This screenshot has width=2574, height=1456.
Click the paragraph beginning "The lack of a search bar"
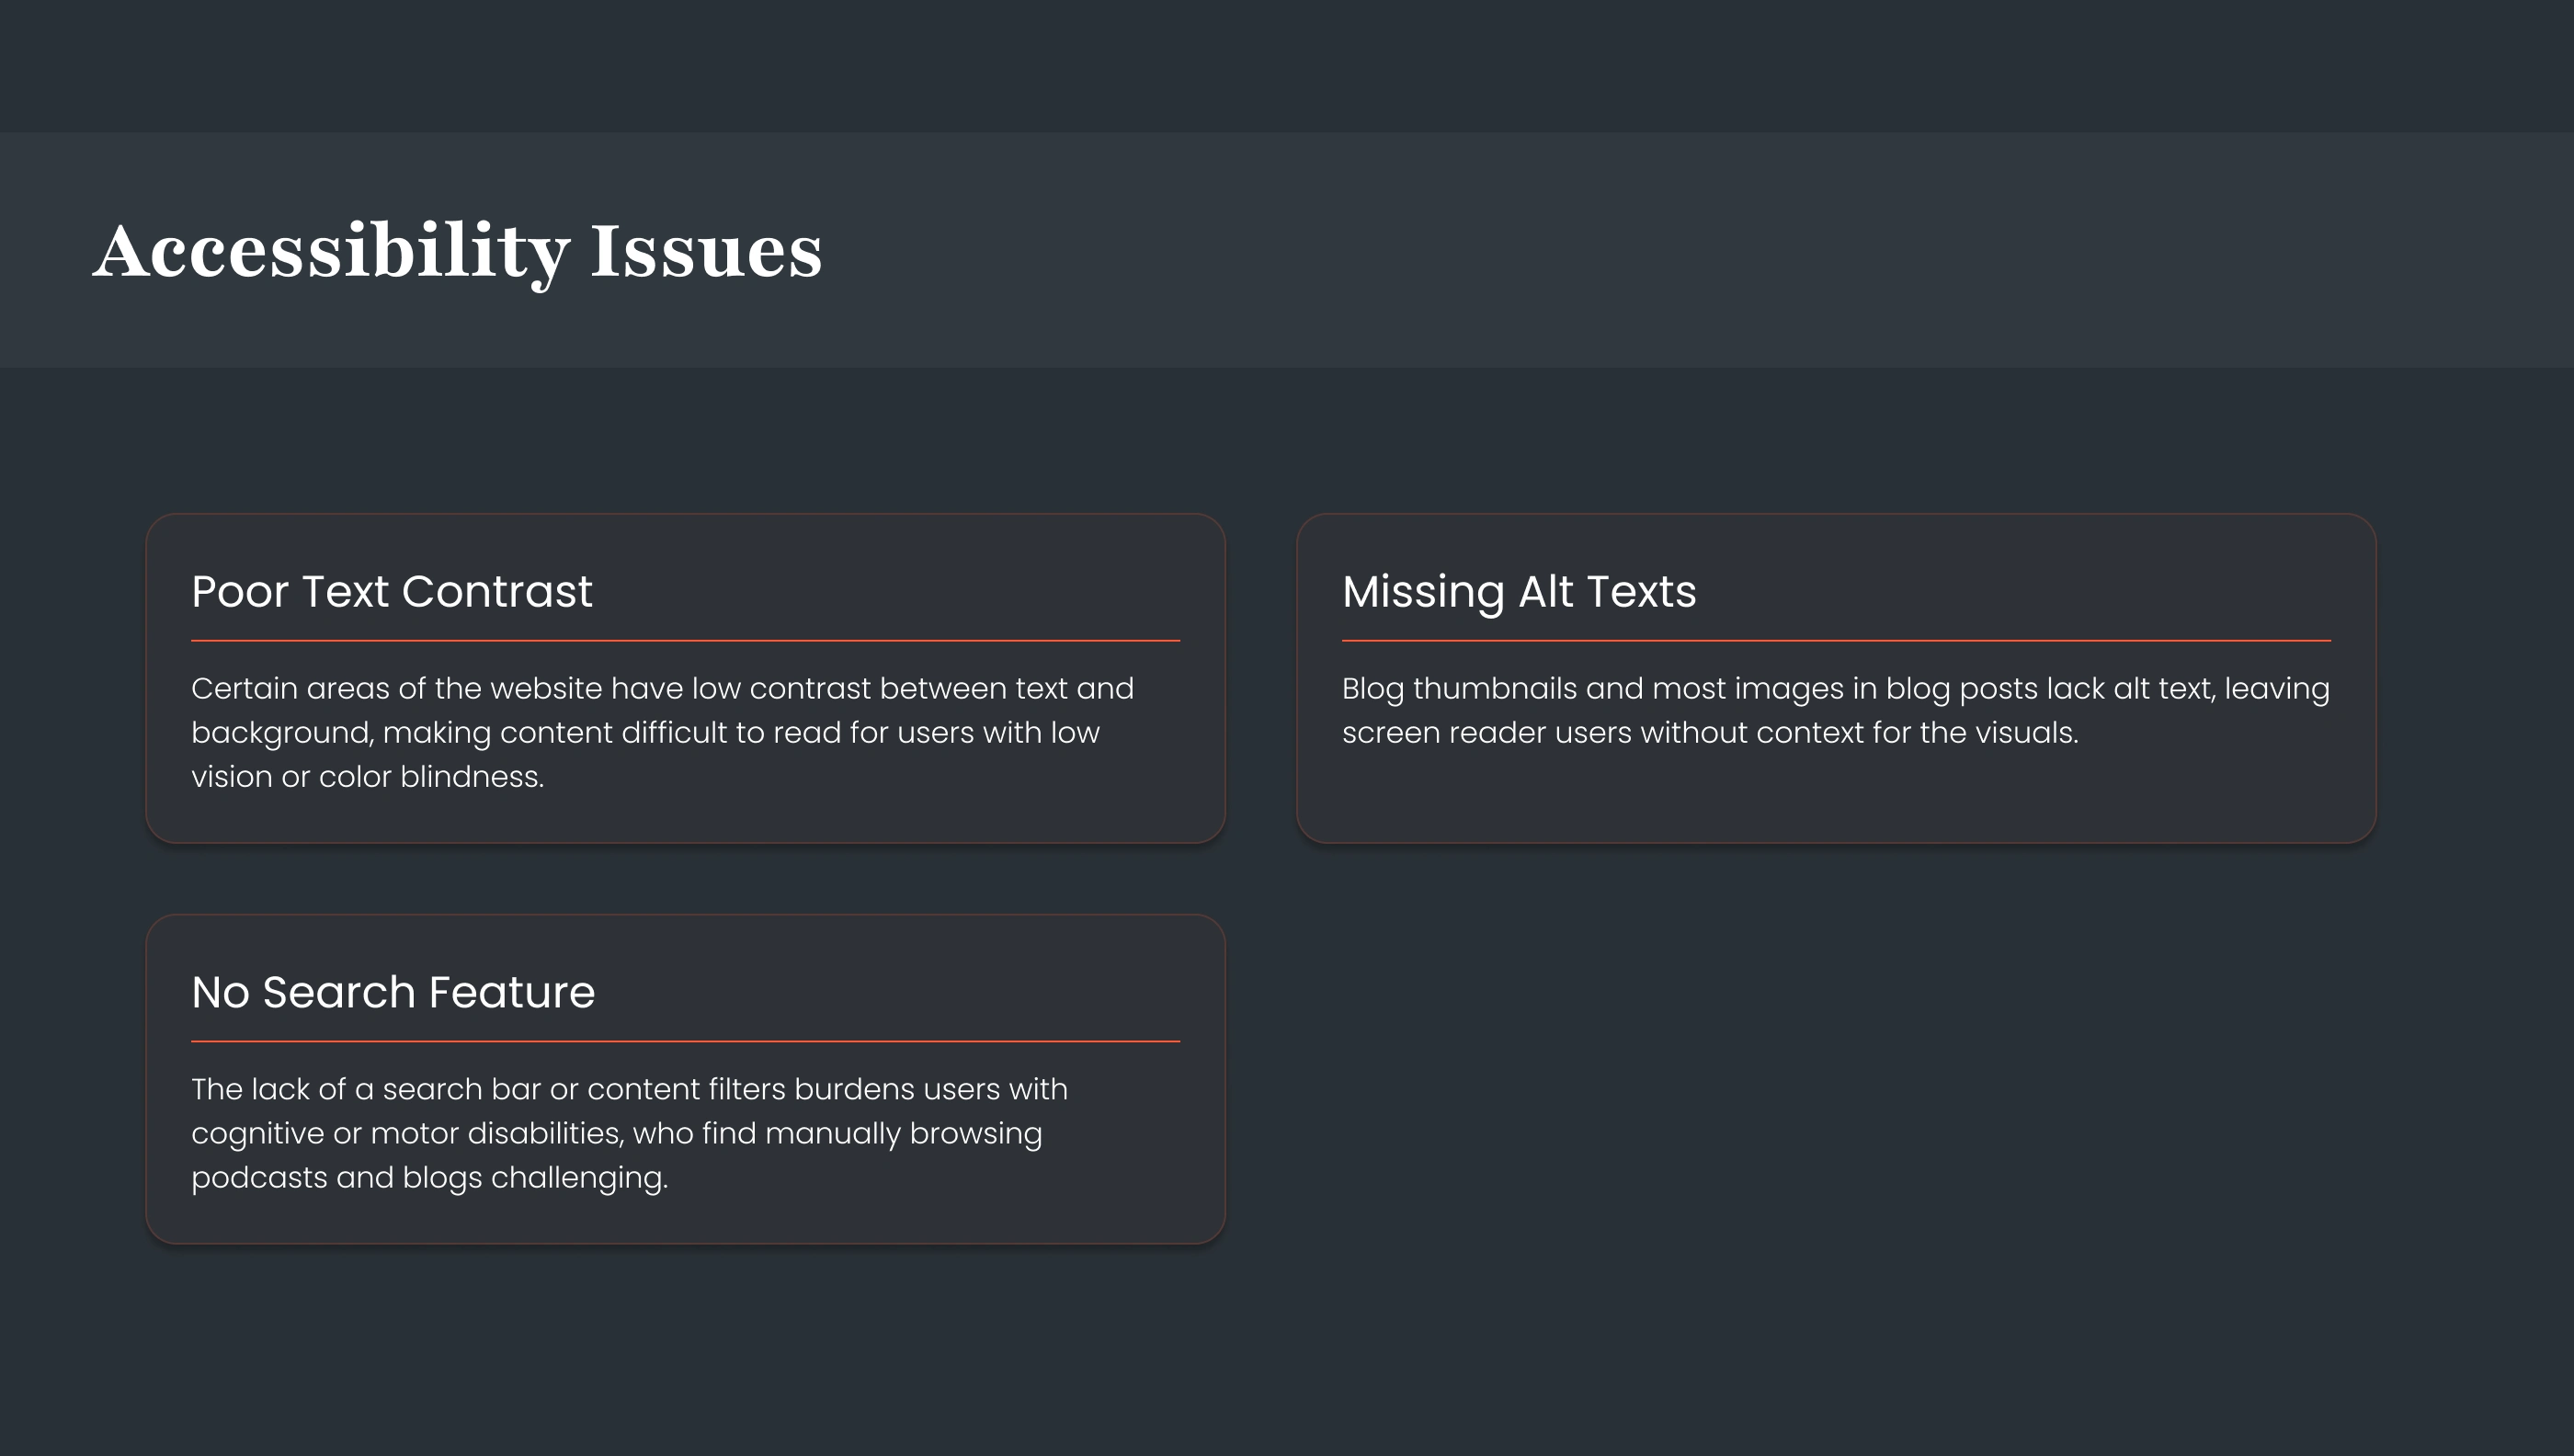[x=629, y=1133]
